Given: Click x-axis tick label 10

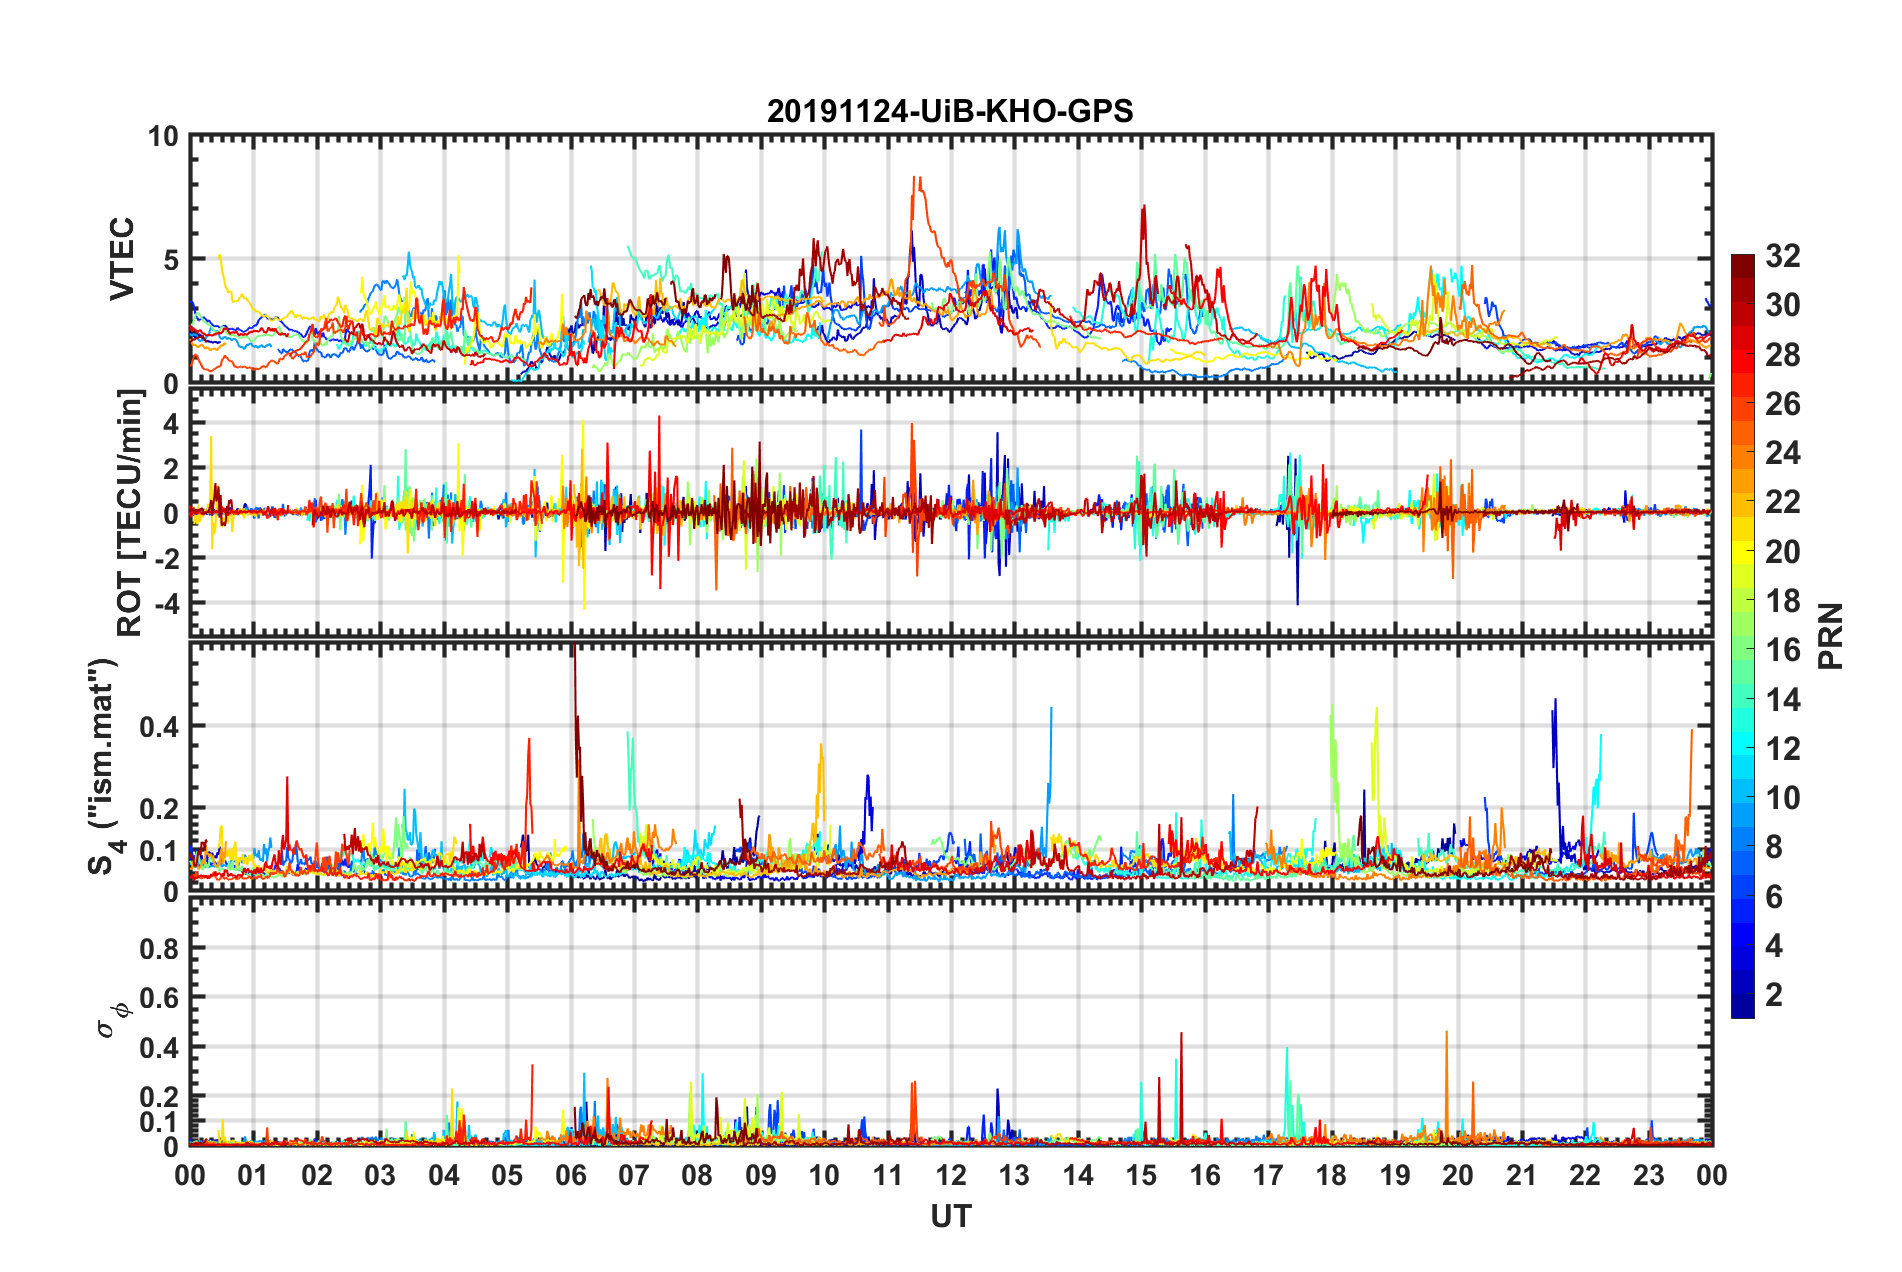Looking at the screenshot, I should 824,1175.
